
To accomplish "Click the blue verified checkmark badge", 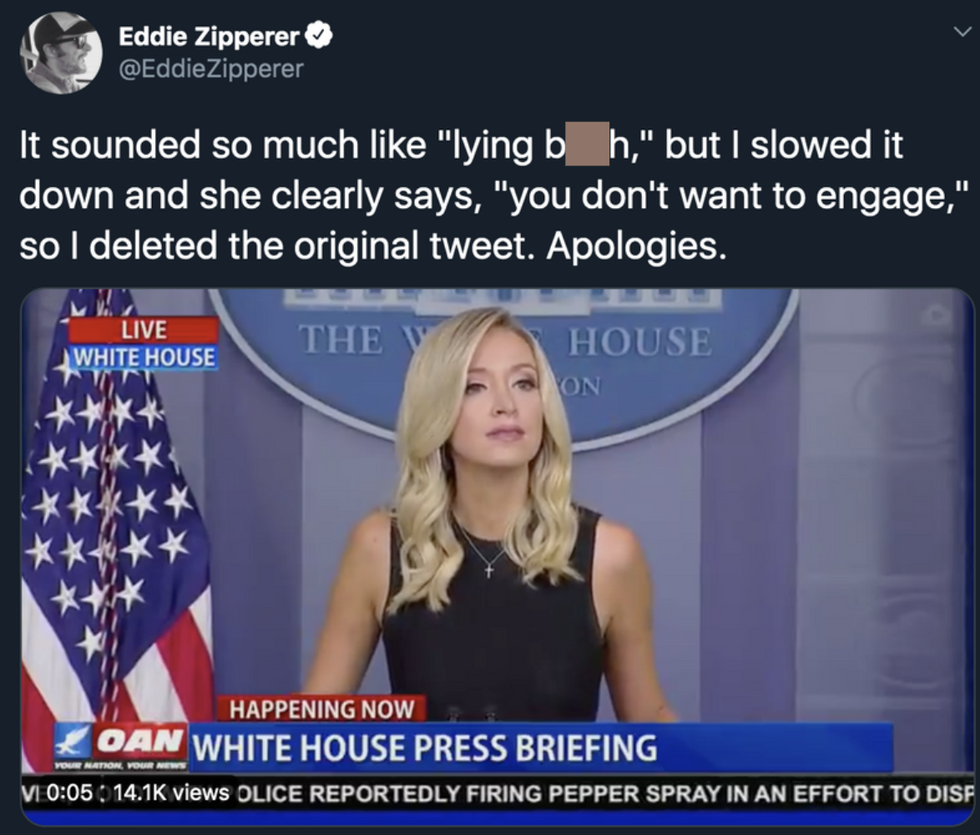I will pos(320,38).
